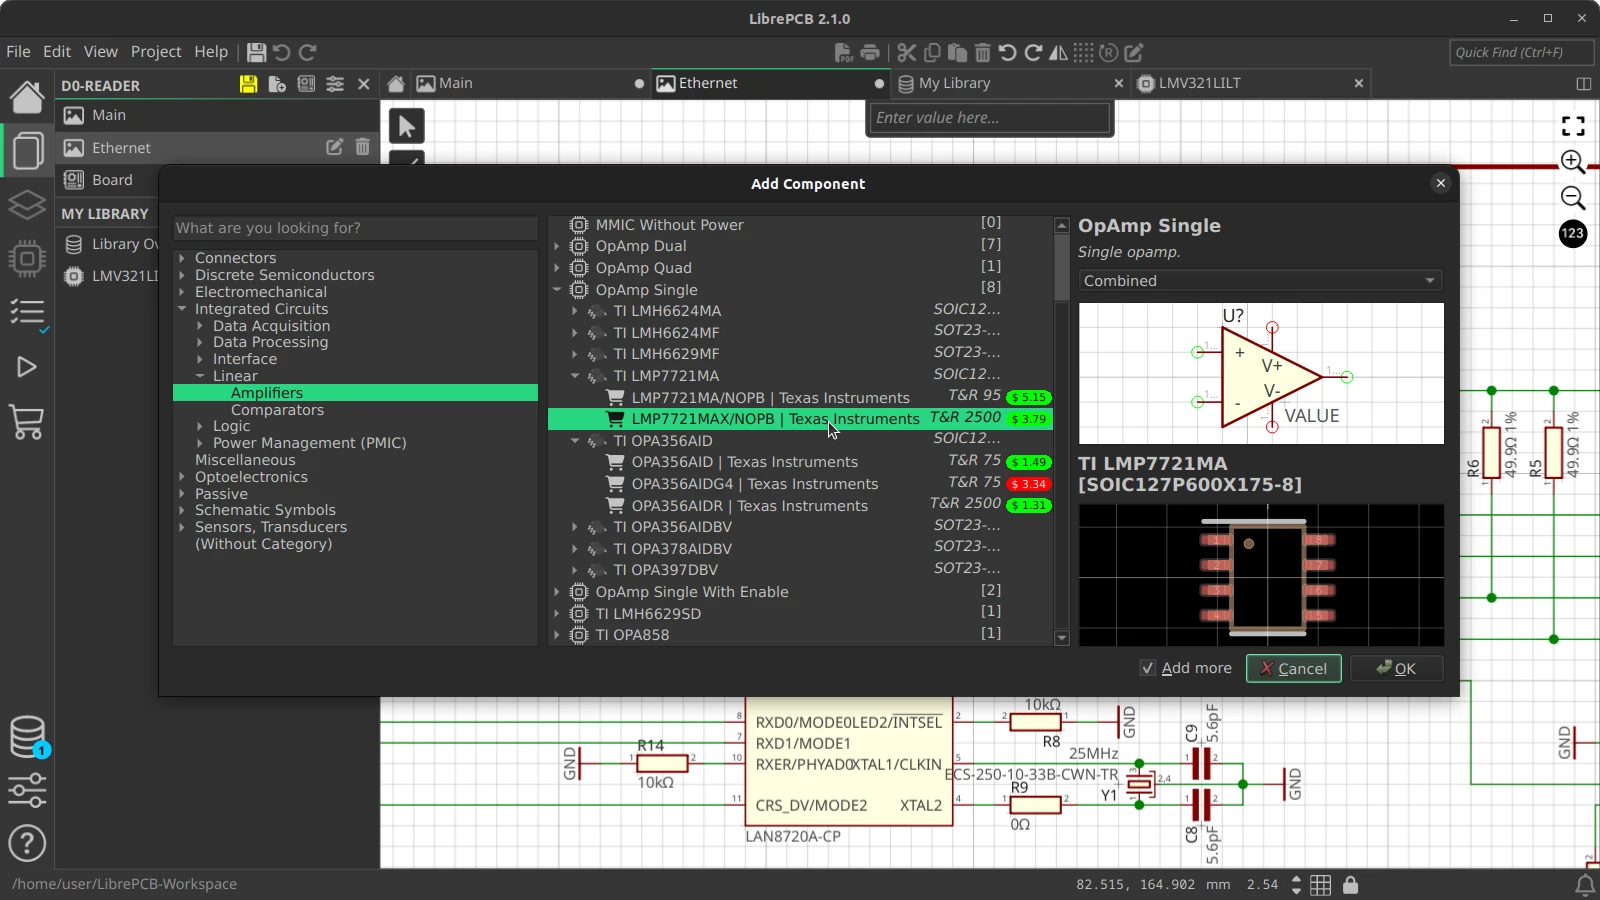Collapse the TI LMP7721MA device
Image resolution: width=1600 pixels, height=900 pixels.
point(575,376)
